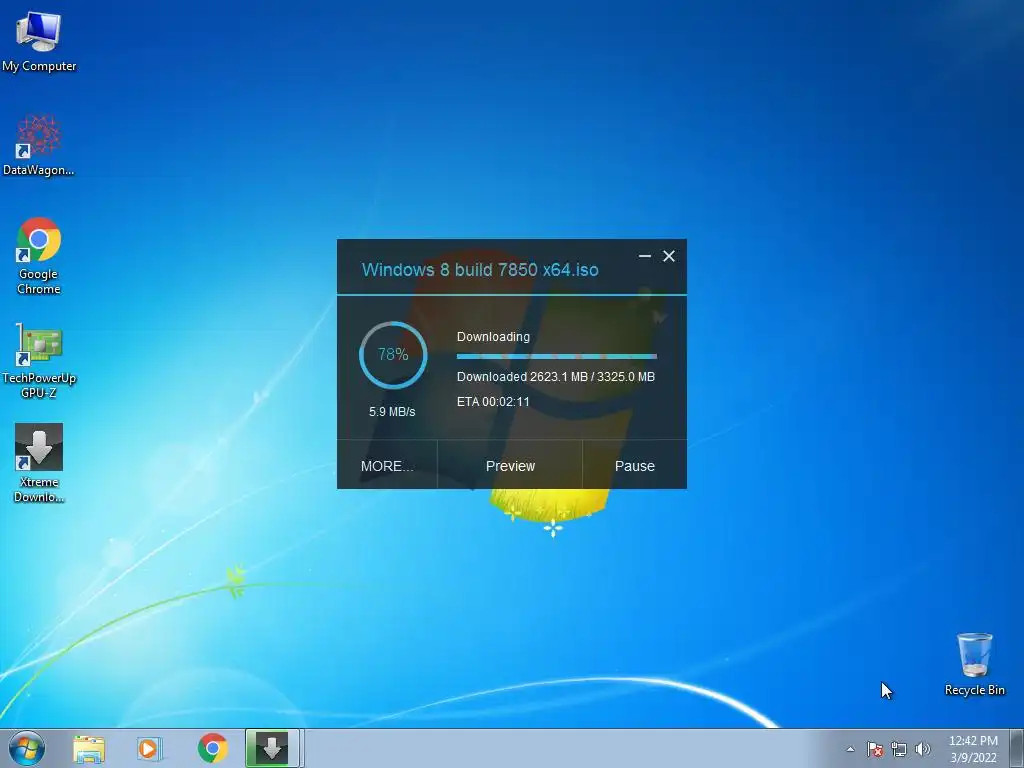Select the Recycle Bin icon

[x=974, y=664]
